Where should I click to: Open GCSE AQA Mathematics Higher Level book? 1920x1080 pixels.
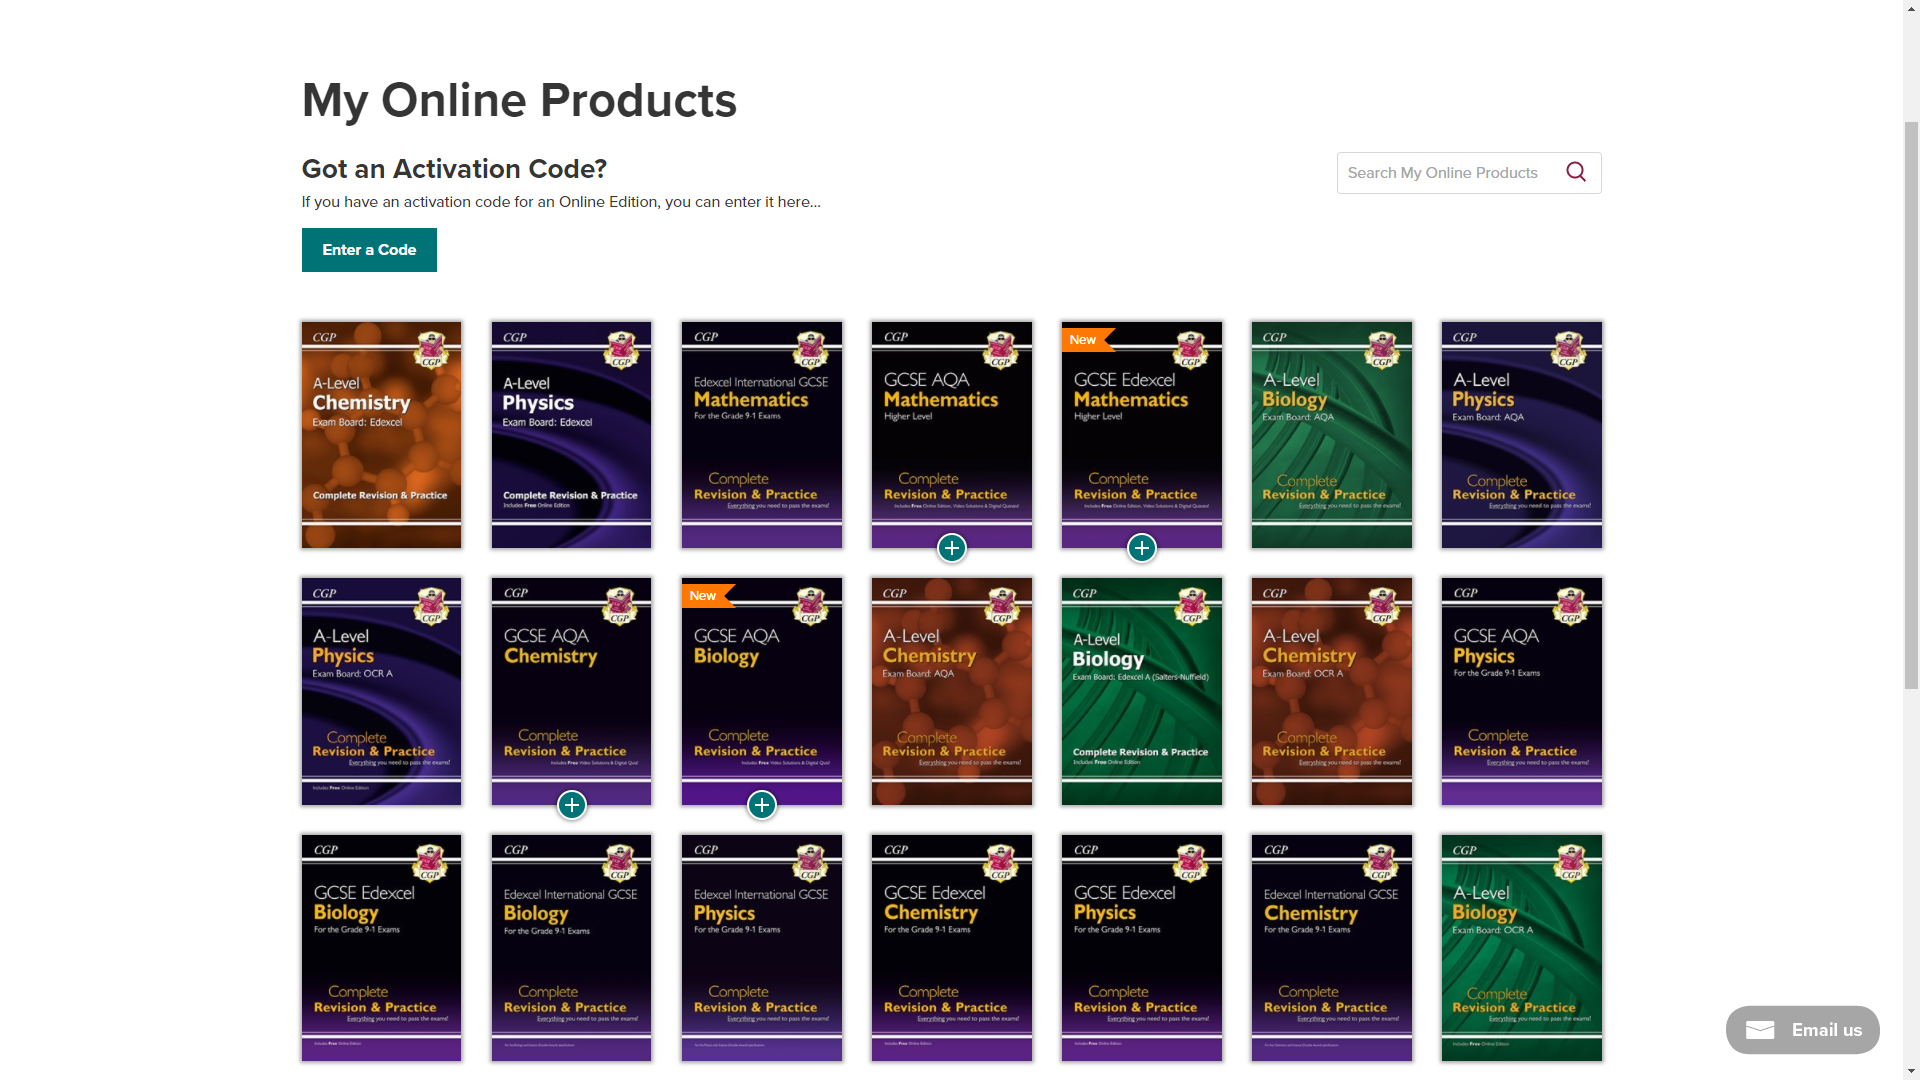pos(952,435)
